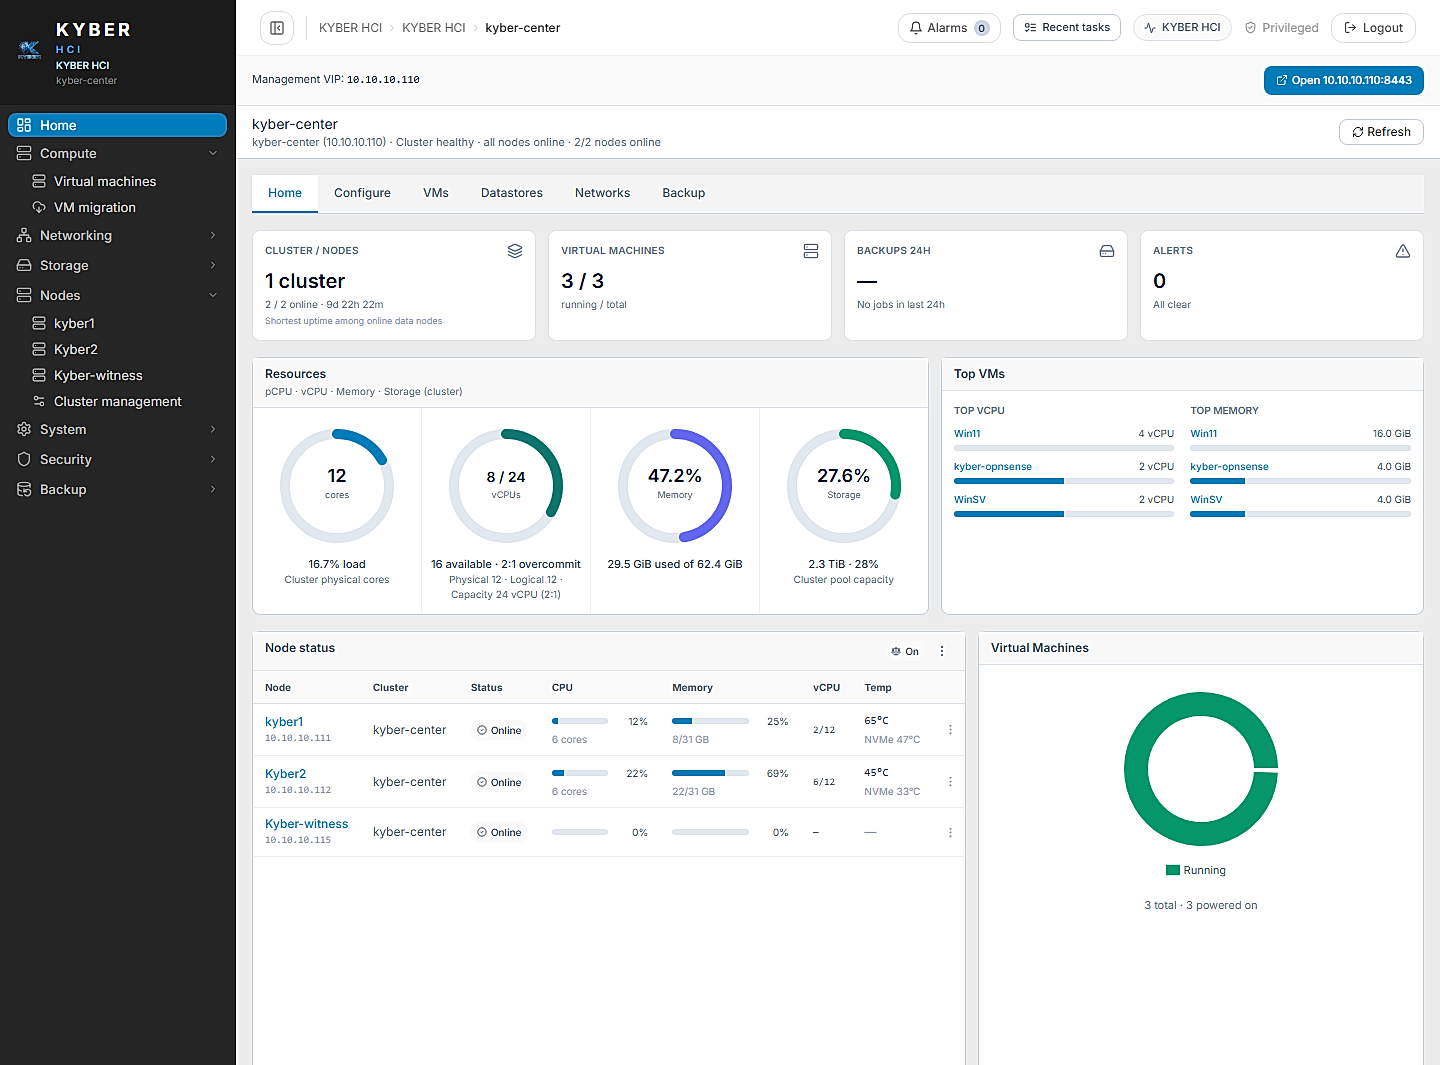This screenshot has height=1065, width=1440.
Task: Switch to the Backup tab
Action: (x=684, y=193)
